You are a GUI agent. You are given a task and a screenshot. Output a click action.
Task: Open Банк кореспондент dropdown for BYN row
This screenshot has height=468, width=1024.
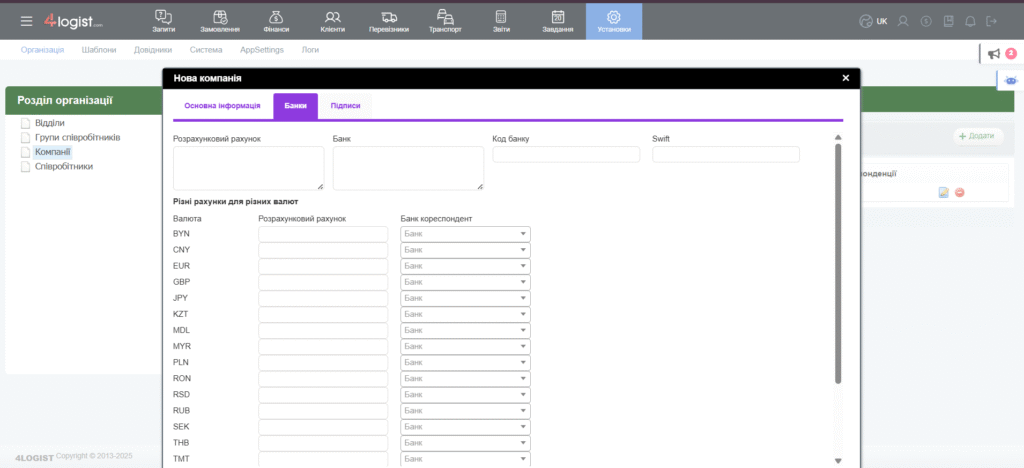coord(465,234)
